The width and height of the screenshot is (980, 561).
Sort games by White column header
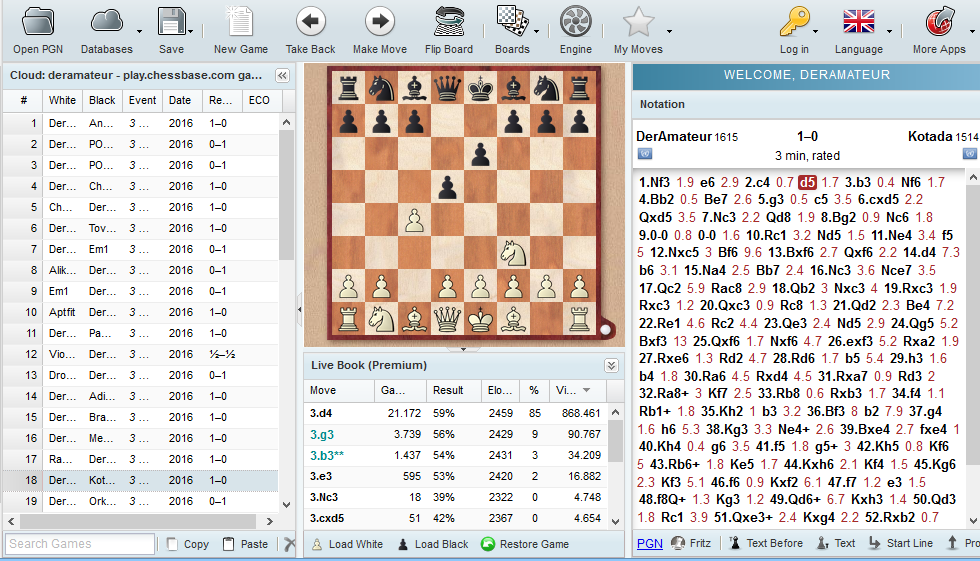click(62, 101)
